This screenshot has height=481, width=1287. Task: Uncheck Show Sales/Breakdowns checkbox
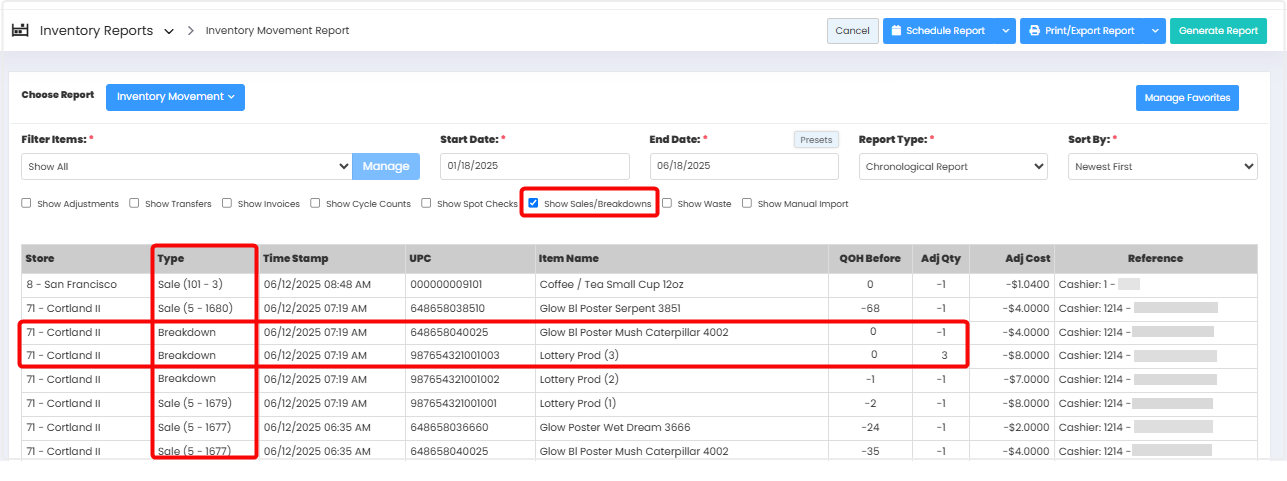[x=533, y=204]
